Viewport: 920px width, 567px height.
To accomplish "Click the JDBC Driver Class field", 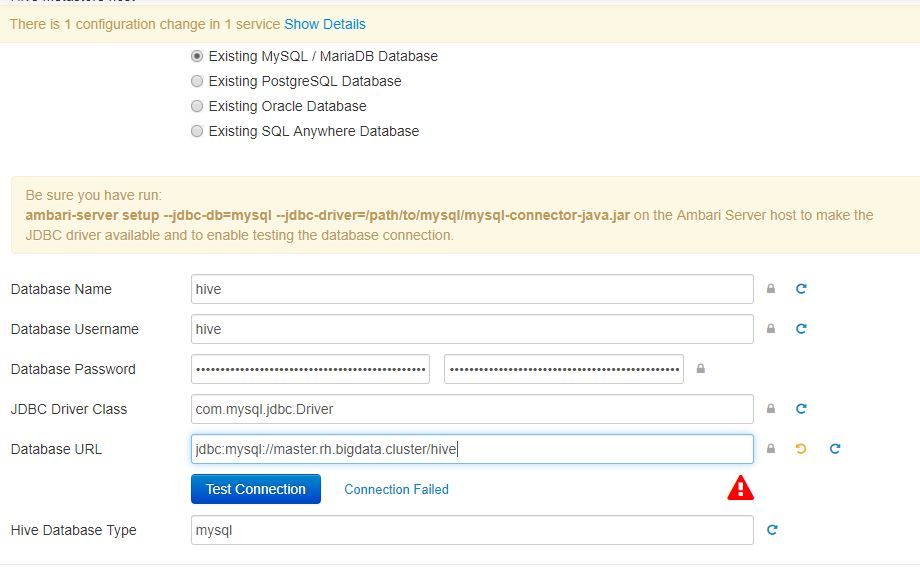I will (x=472, y=409).
